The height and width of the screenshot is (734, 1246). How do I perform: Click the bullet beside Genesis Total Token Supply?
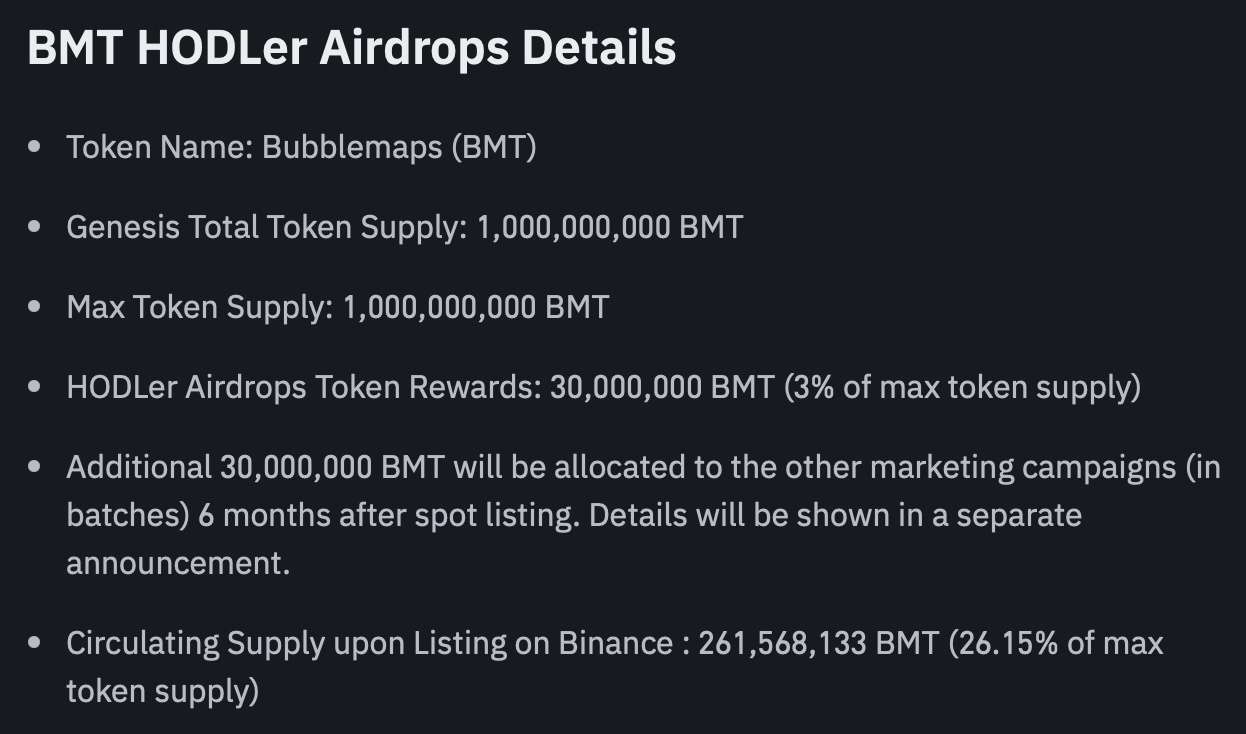pyautogui.click(x=35, y=227)
